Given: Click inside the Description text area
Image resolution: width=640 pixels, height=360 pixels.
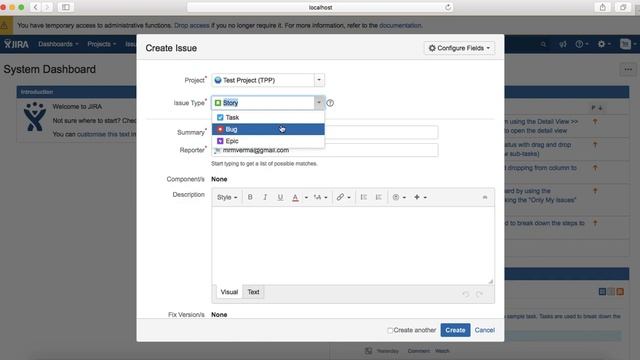Looking at the screenshot, I should click(353, 245).
